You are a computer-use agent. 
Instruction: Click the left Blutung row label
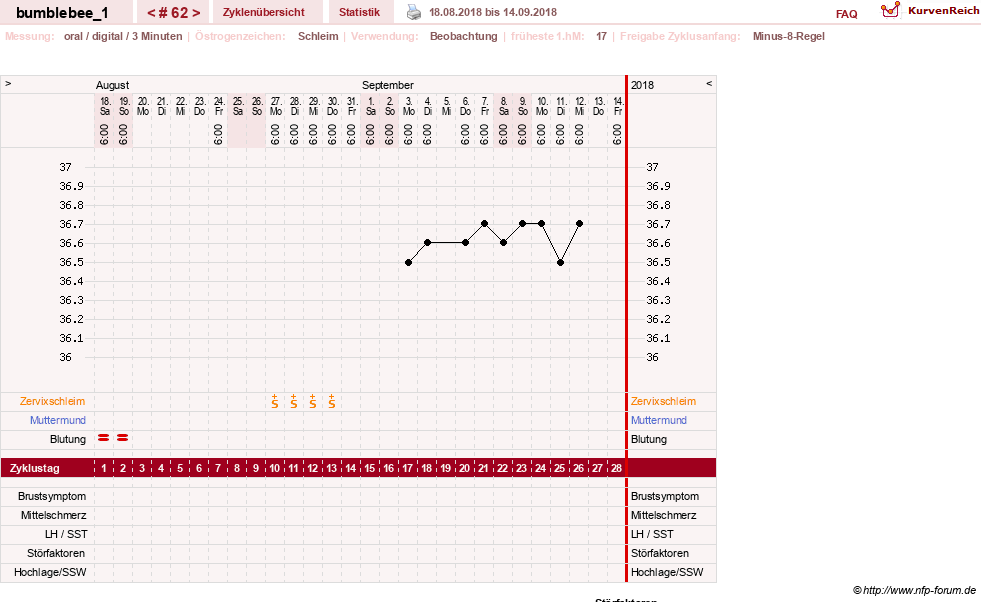[68, 439]
